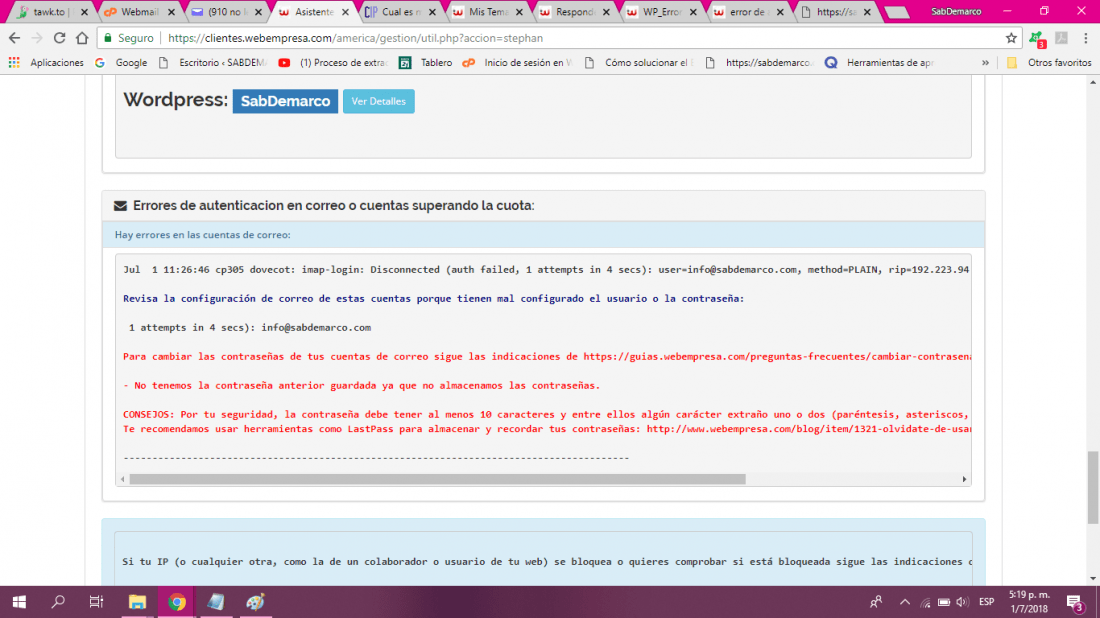Viewport: 1100px width, 618px height.
Task: Open the Chrome three-dot menu
Action: click(x=1085, y=38)
